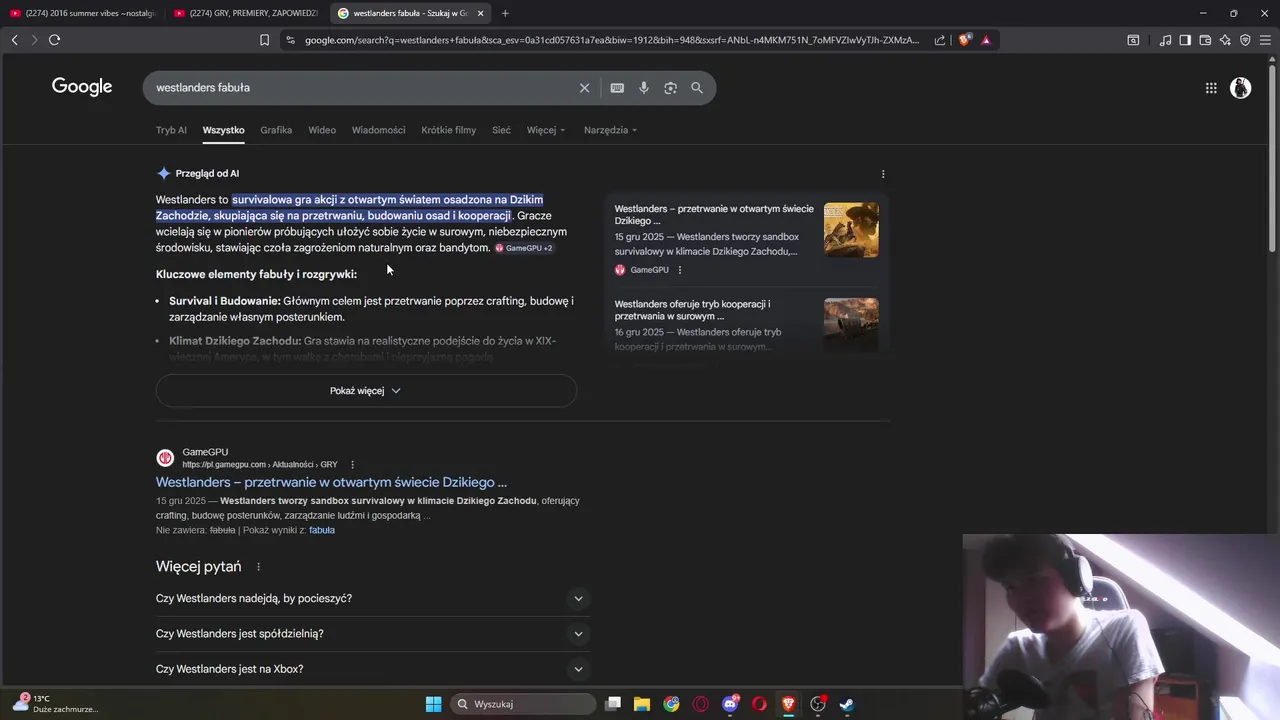The width and height of the screenshot is (1280, 720).
Task: Search by image with the lens icon
Action: [670, 88]
